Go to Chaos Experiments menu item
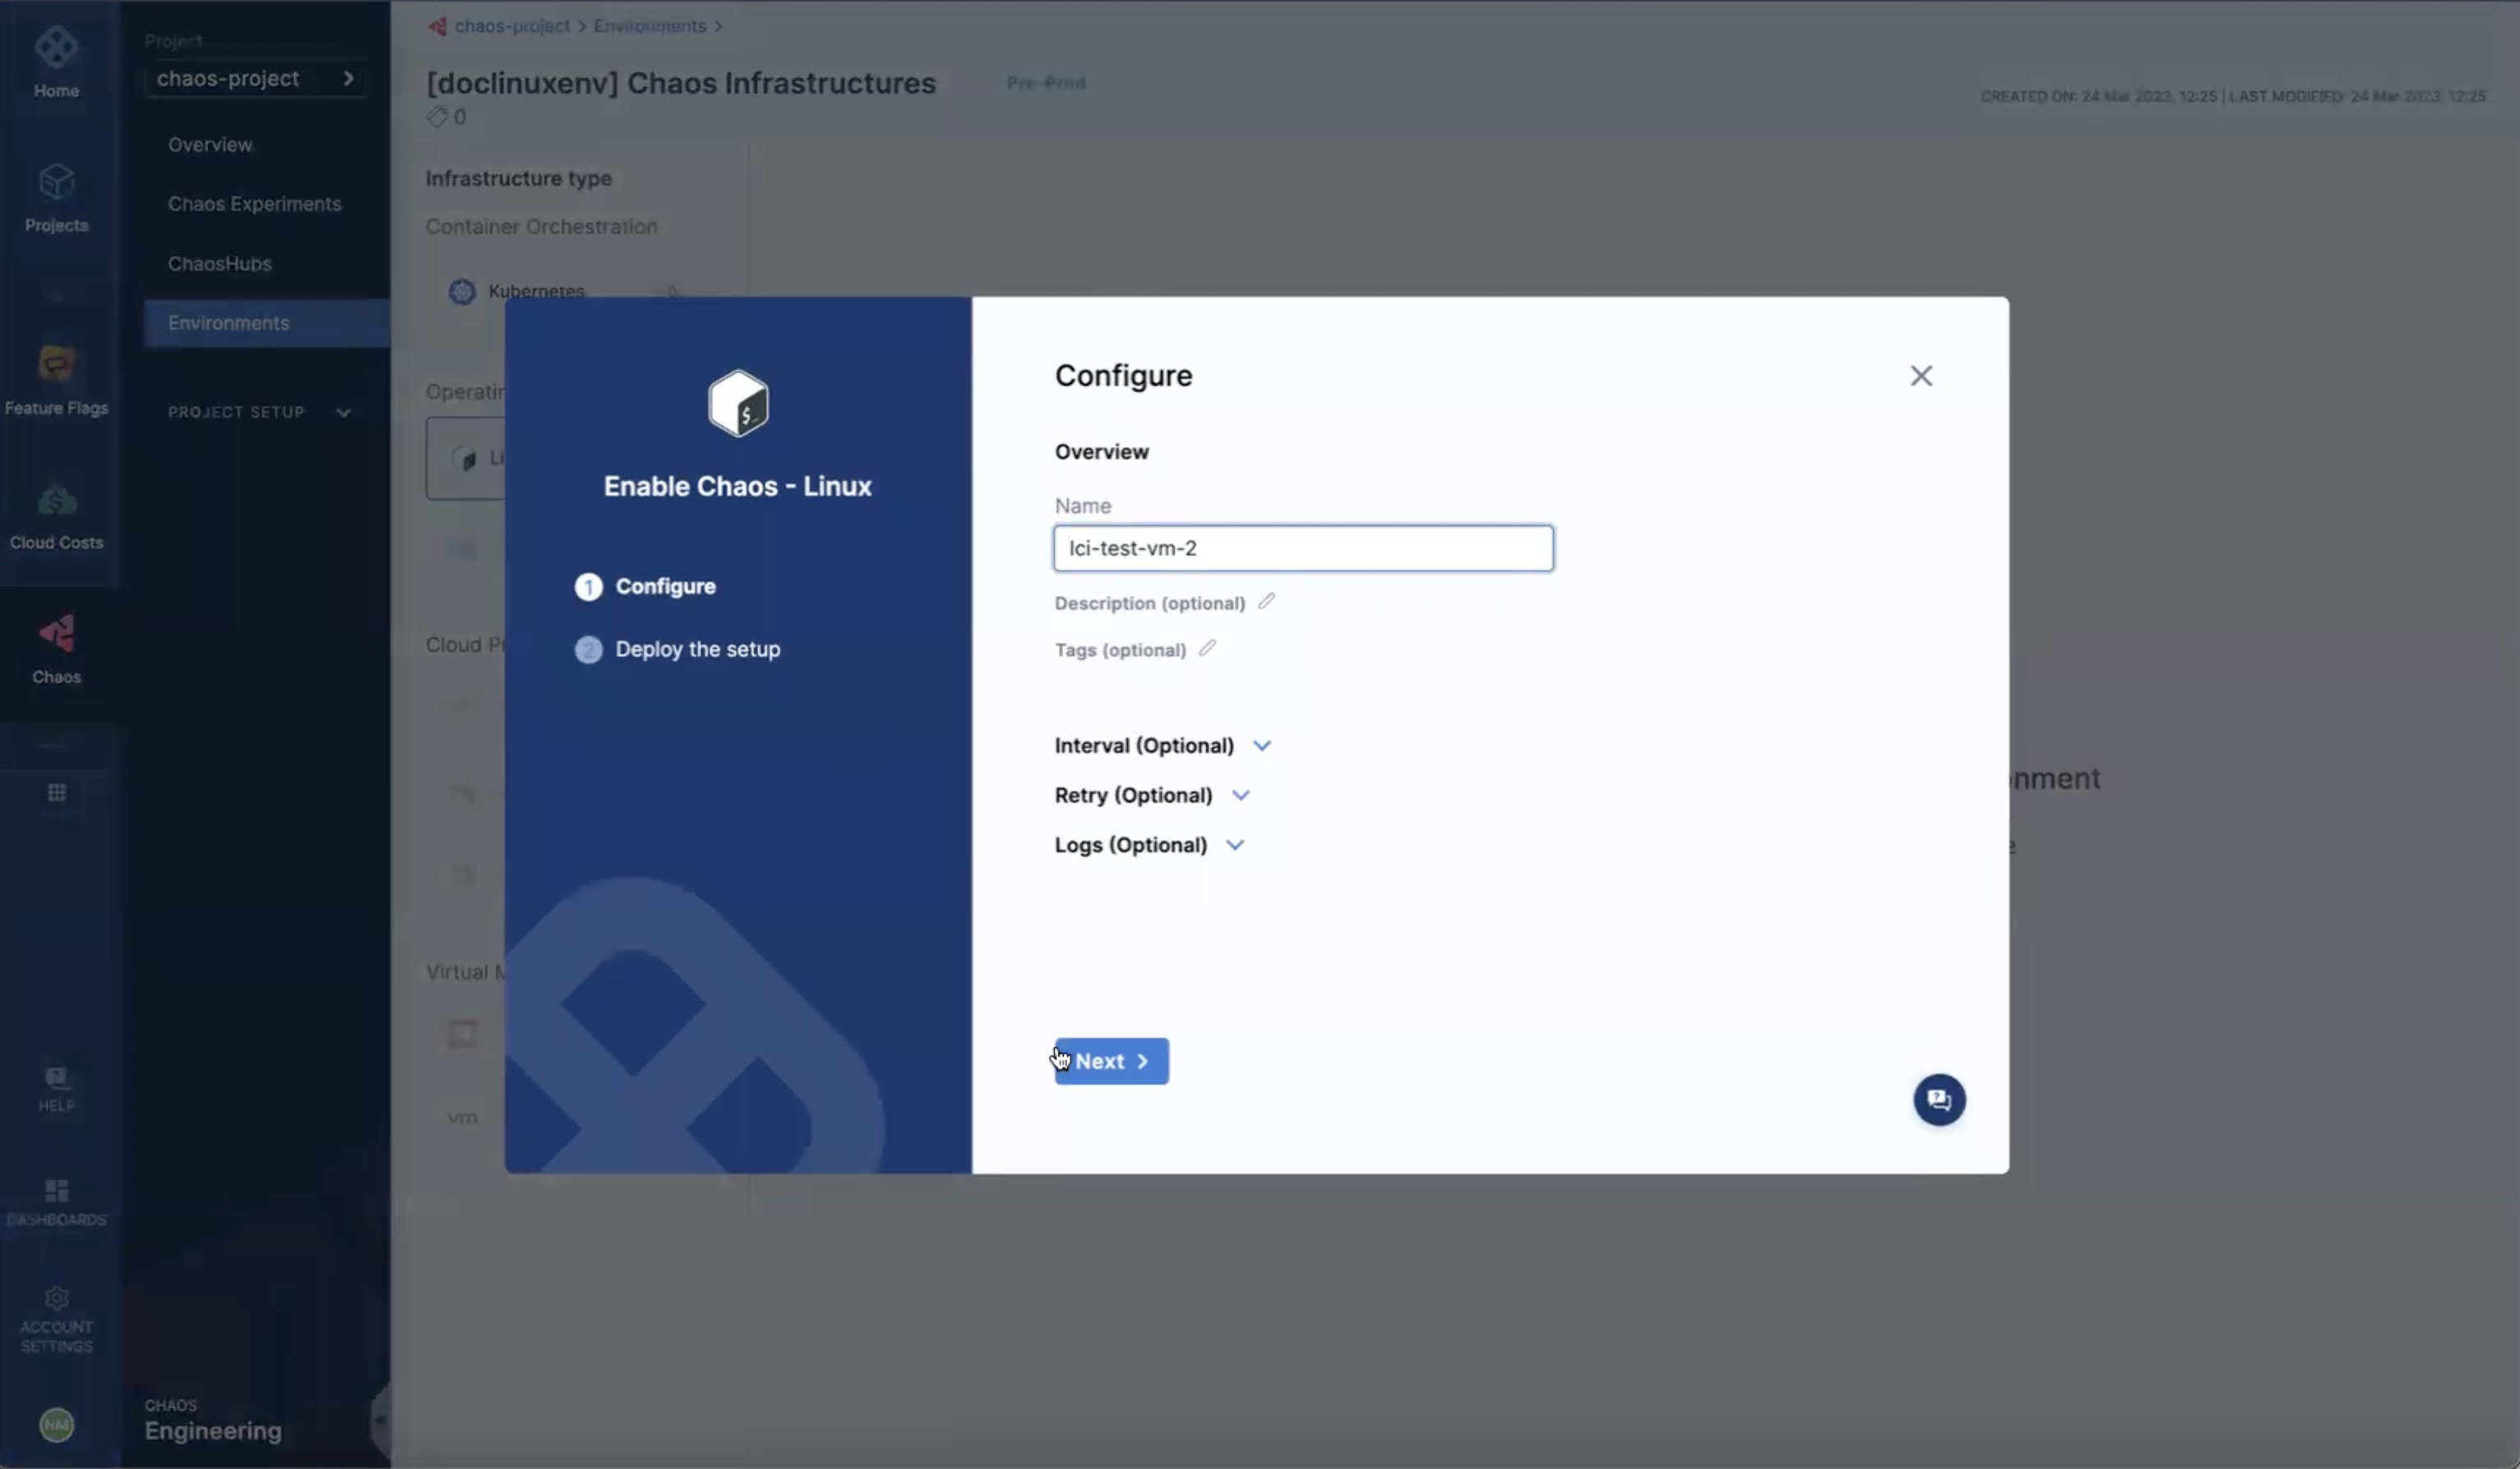The image size is (2520, 1469). pos(255,204)
